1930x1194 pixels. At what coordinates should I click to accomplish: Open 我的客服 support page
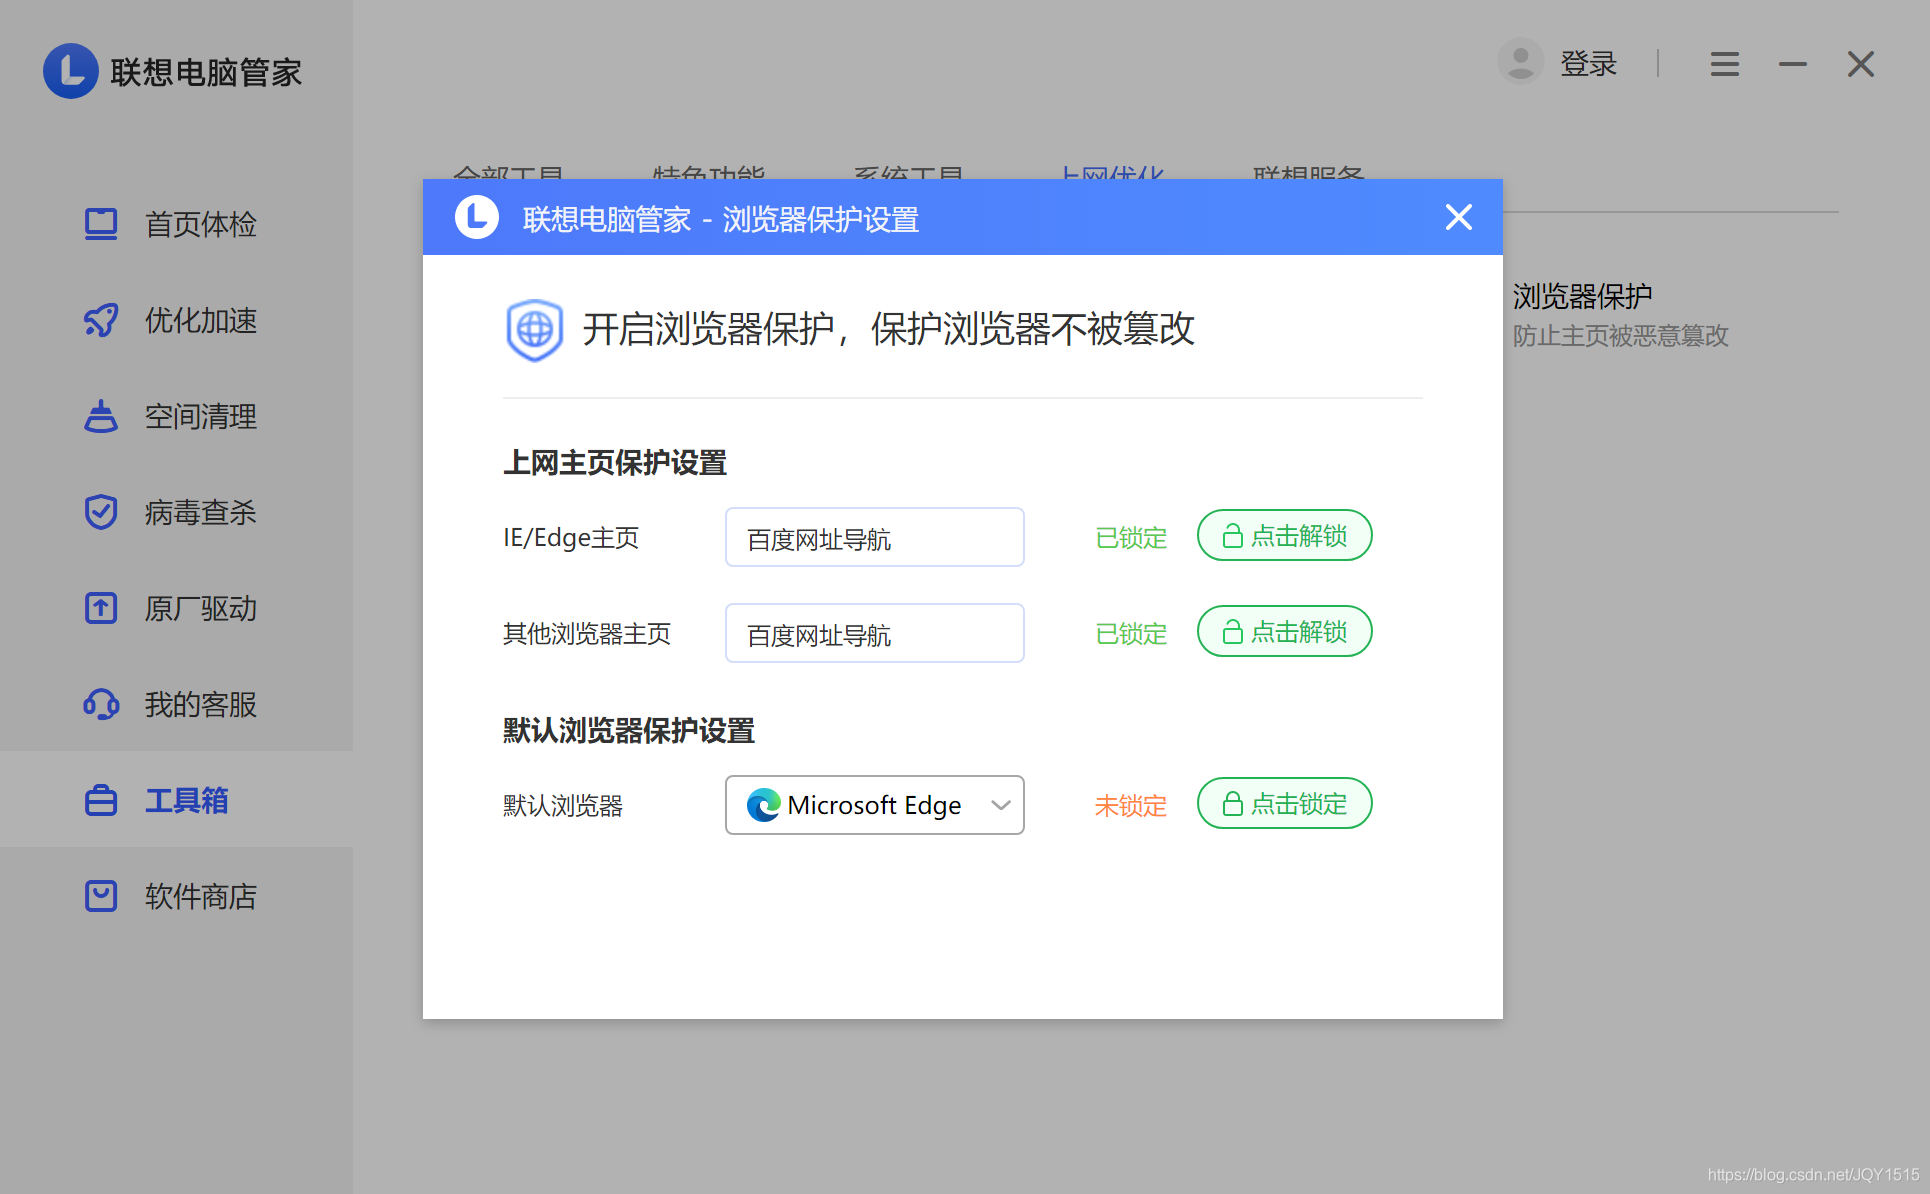click(x=176, y=704)
